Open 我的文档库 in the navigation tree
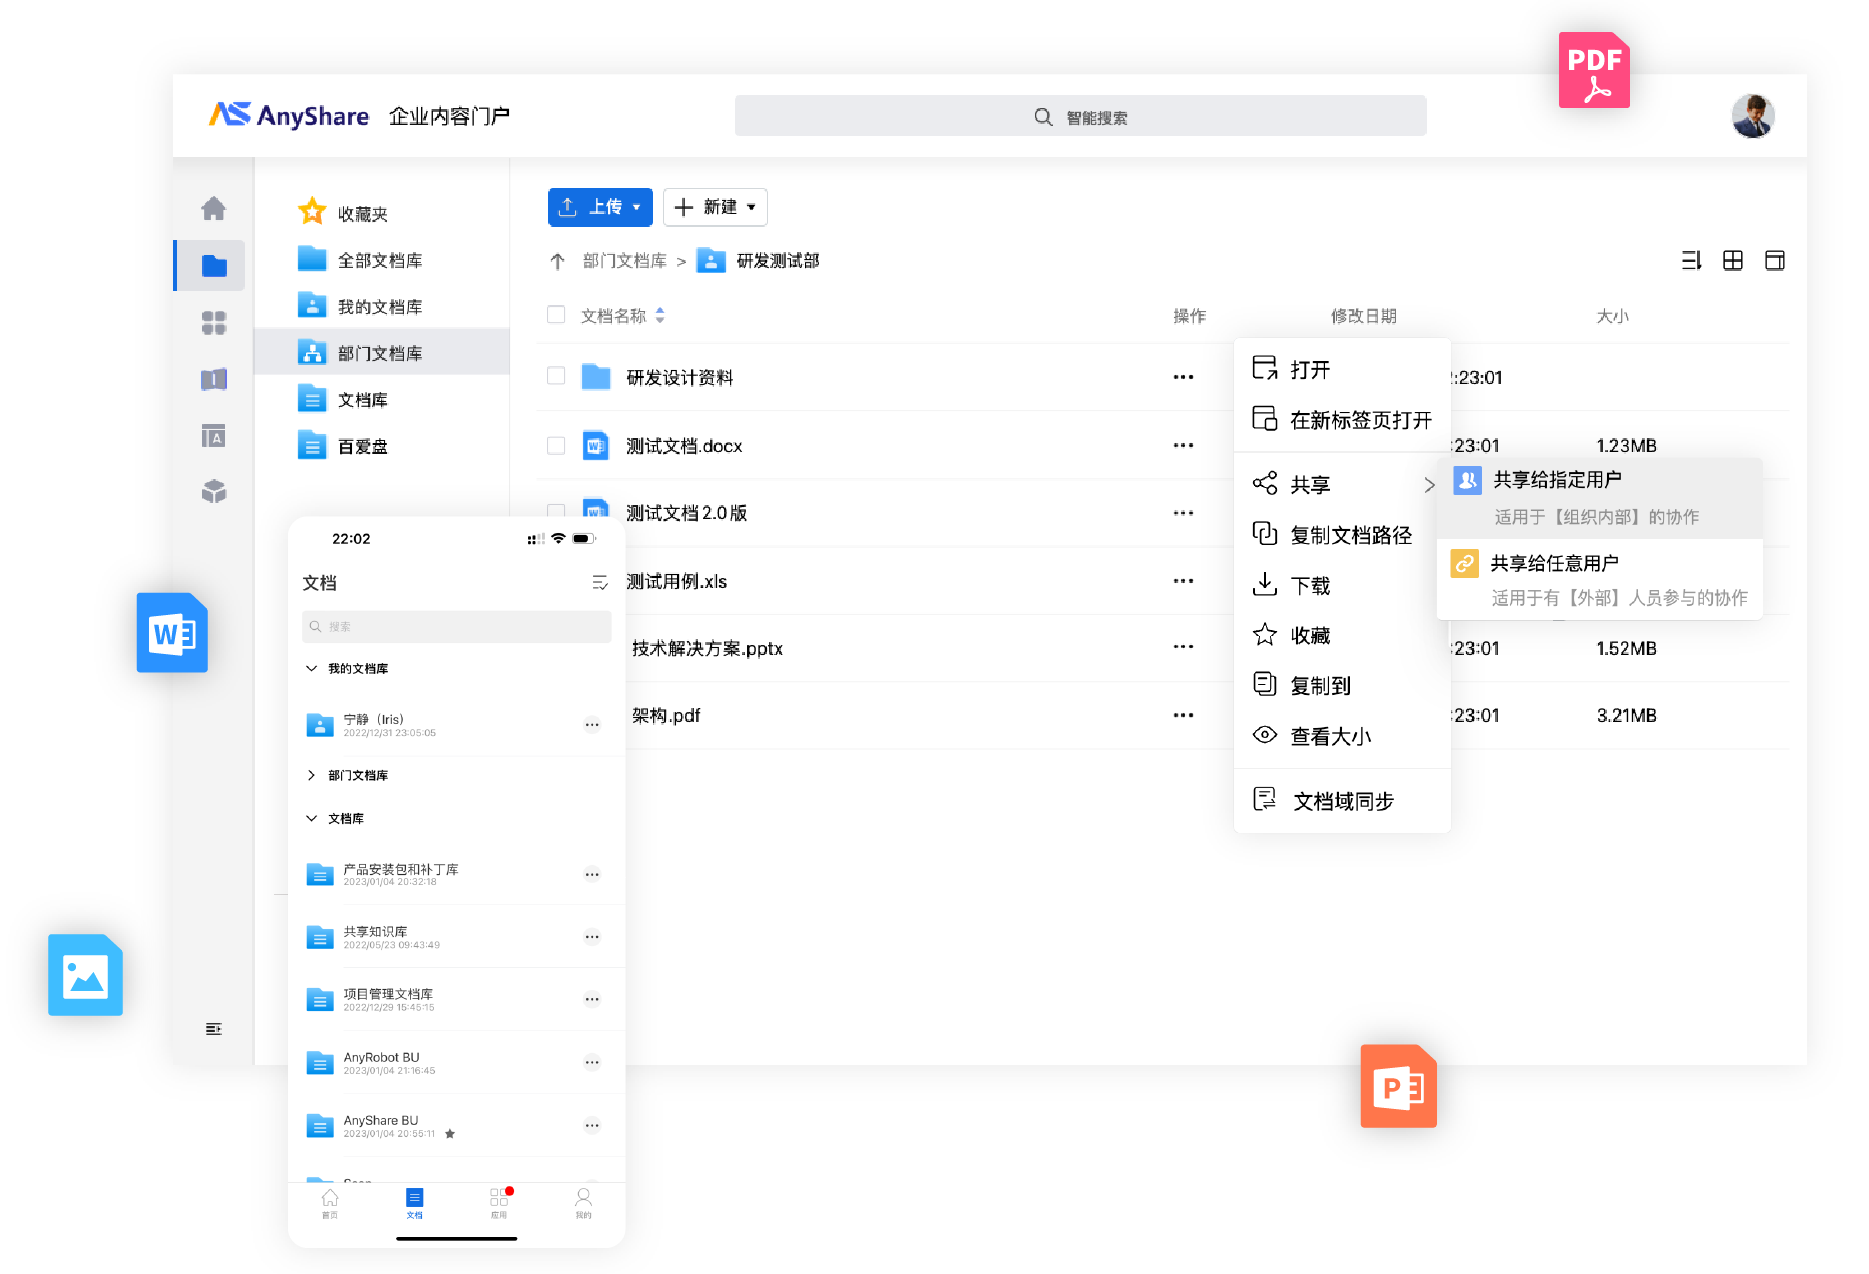The width and height of the screenshot is (1869, 1274). (382, 306)
